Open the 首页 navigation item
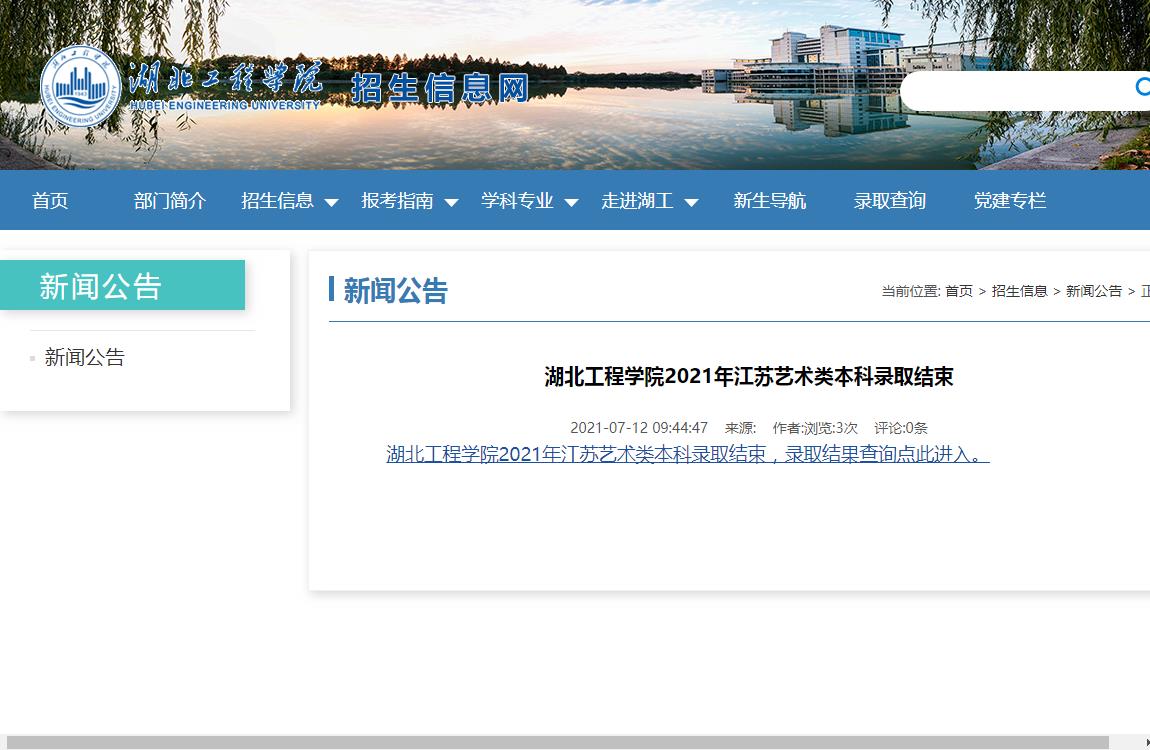The width and height of the screenshot is (1150, 750). coord(50,200)
